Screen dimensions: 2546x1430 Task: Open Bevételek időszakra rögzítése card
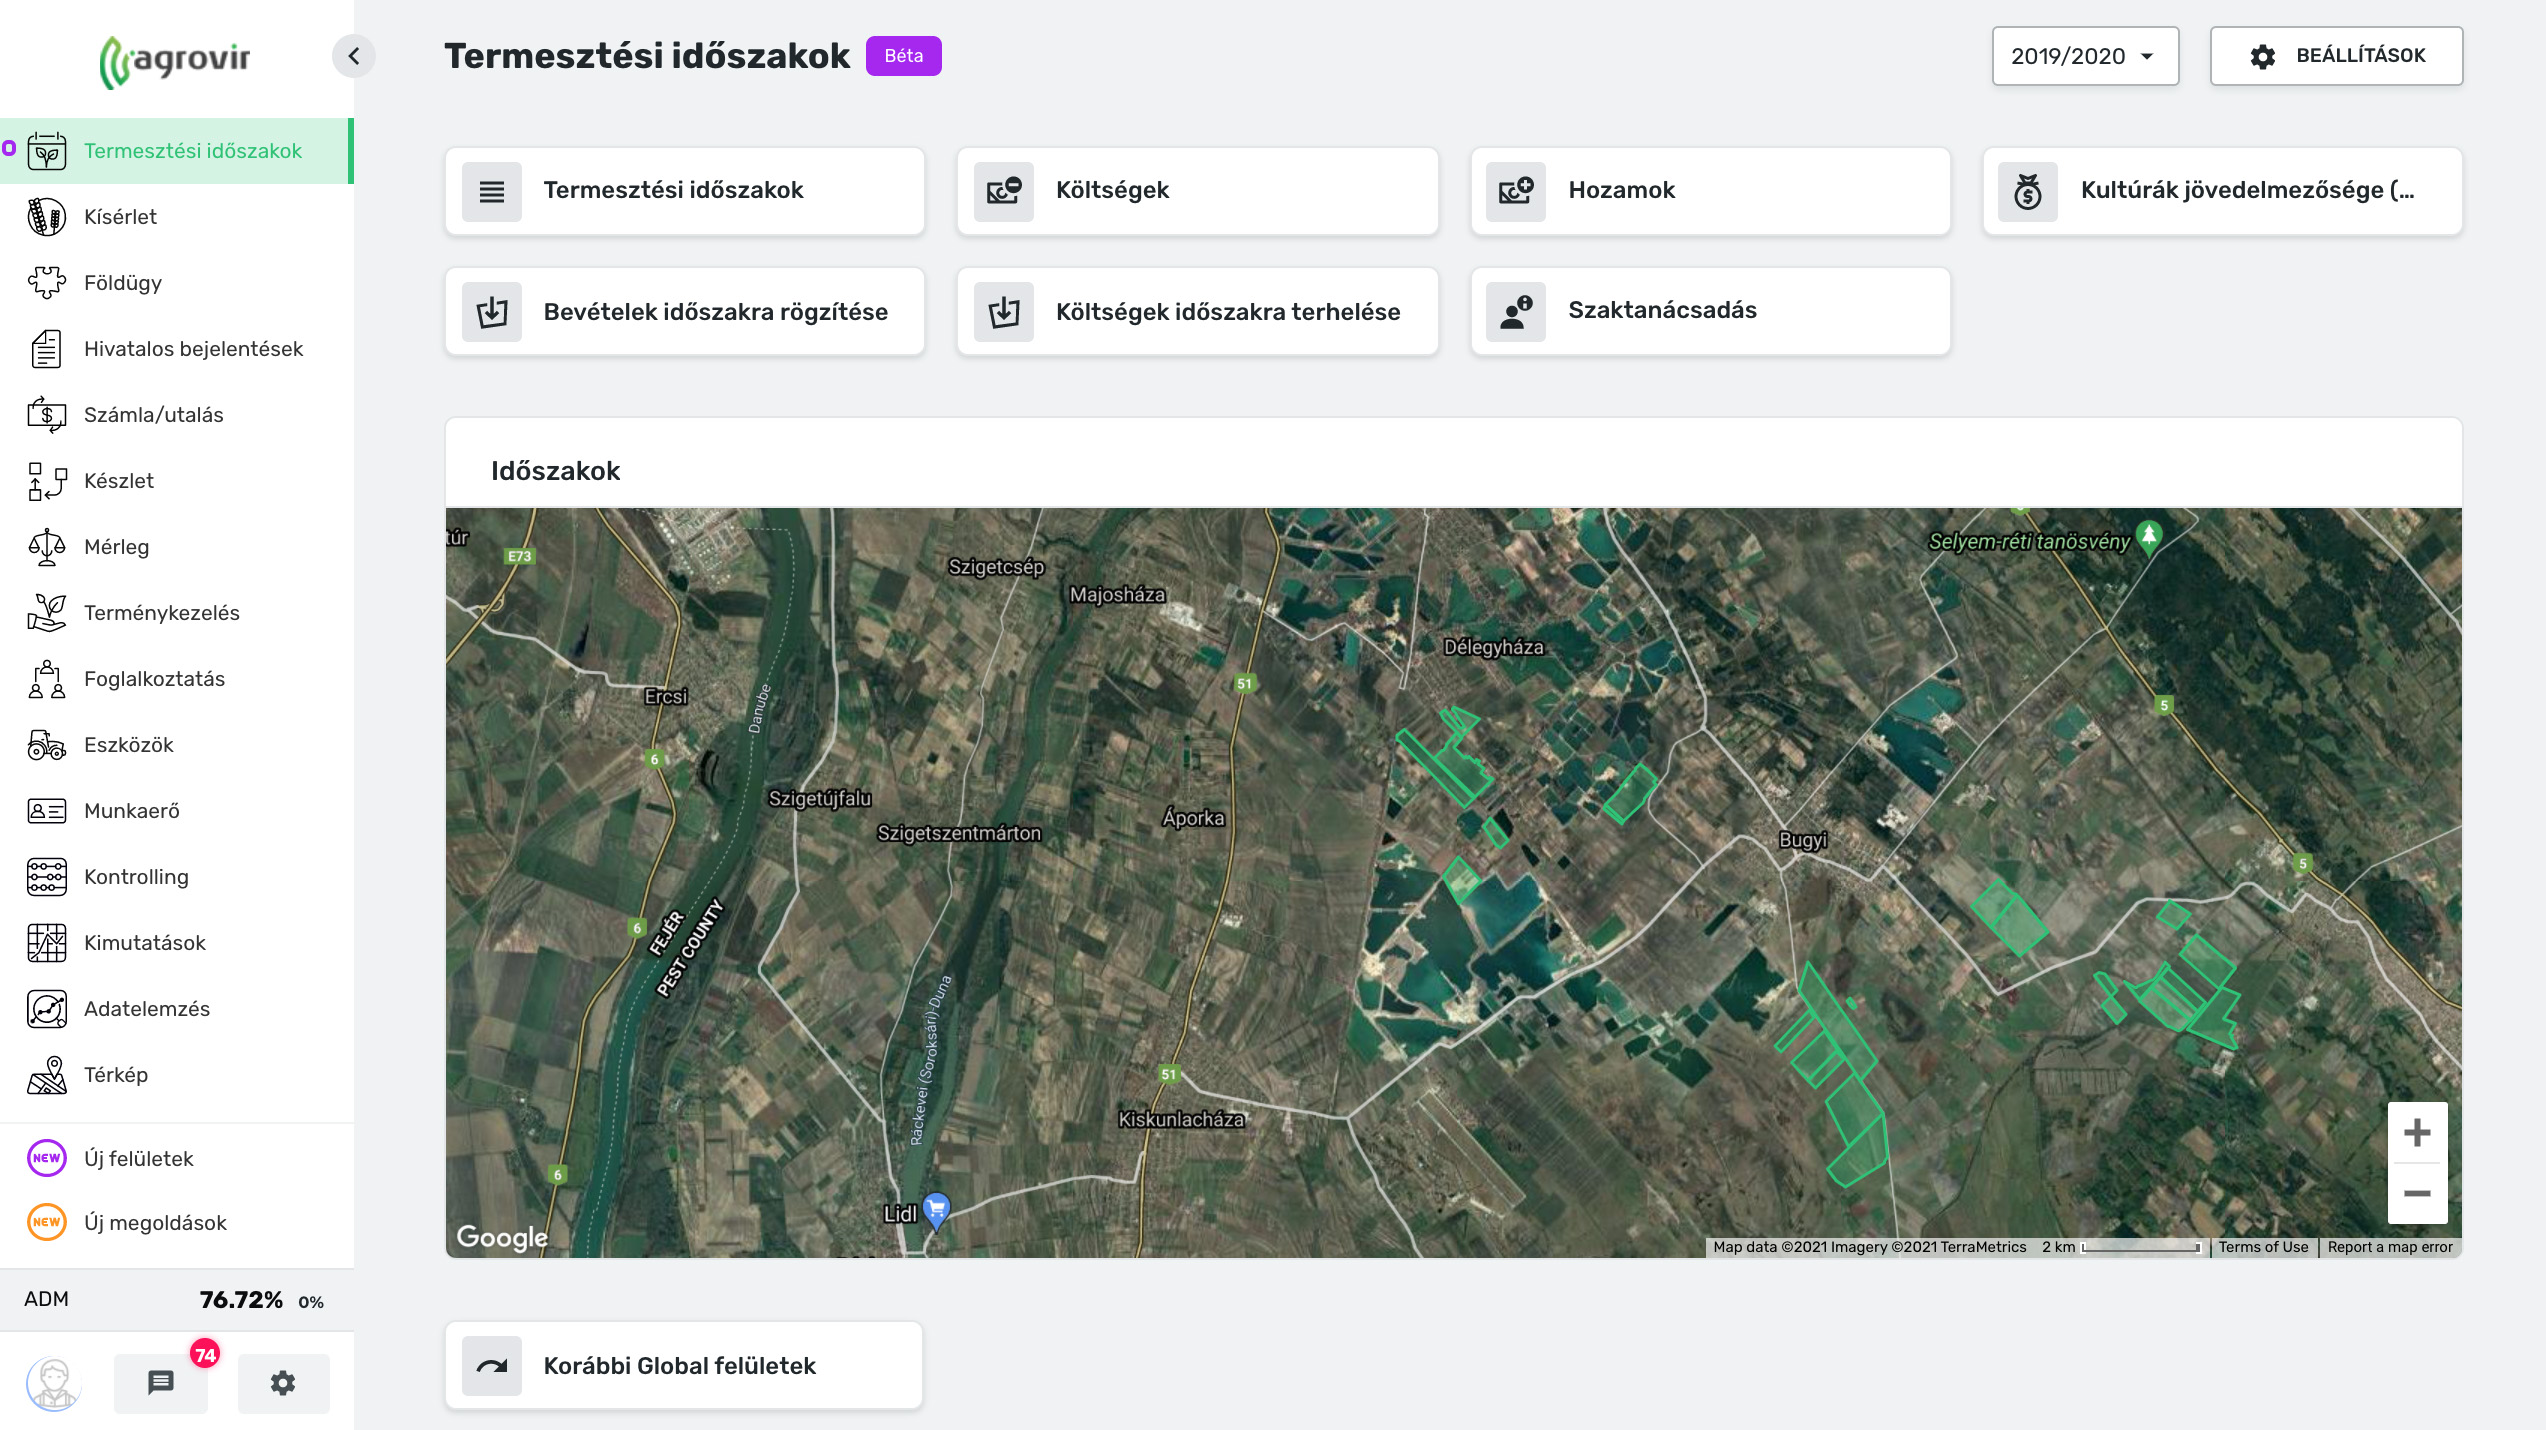[x=685, y=311]
